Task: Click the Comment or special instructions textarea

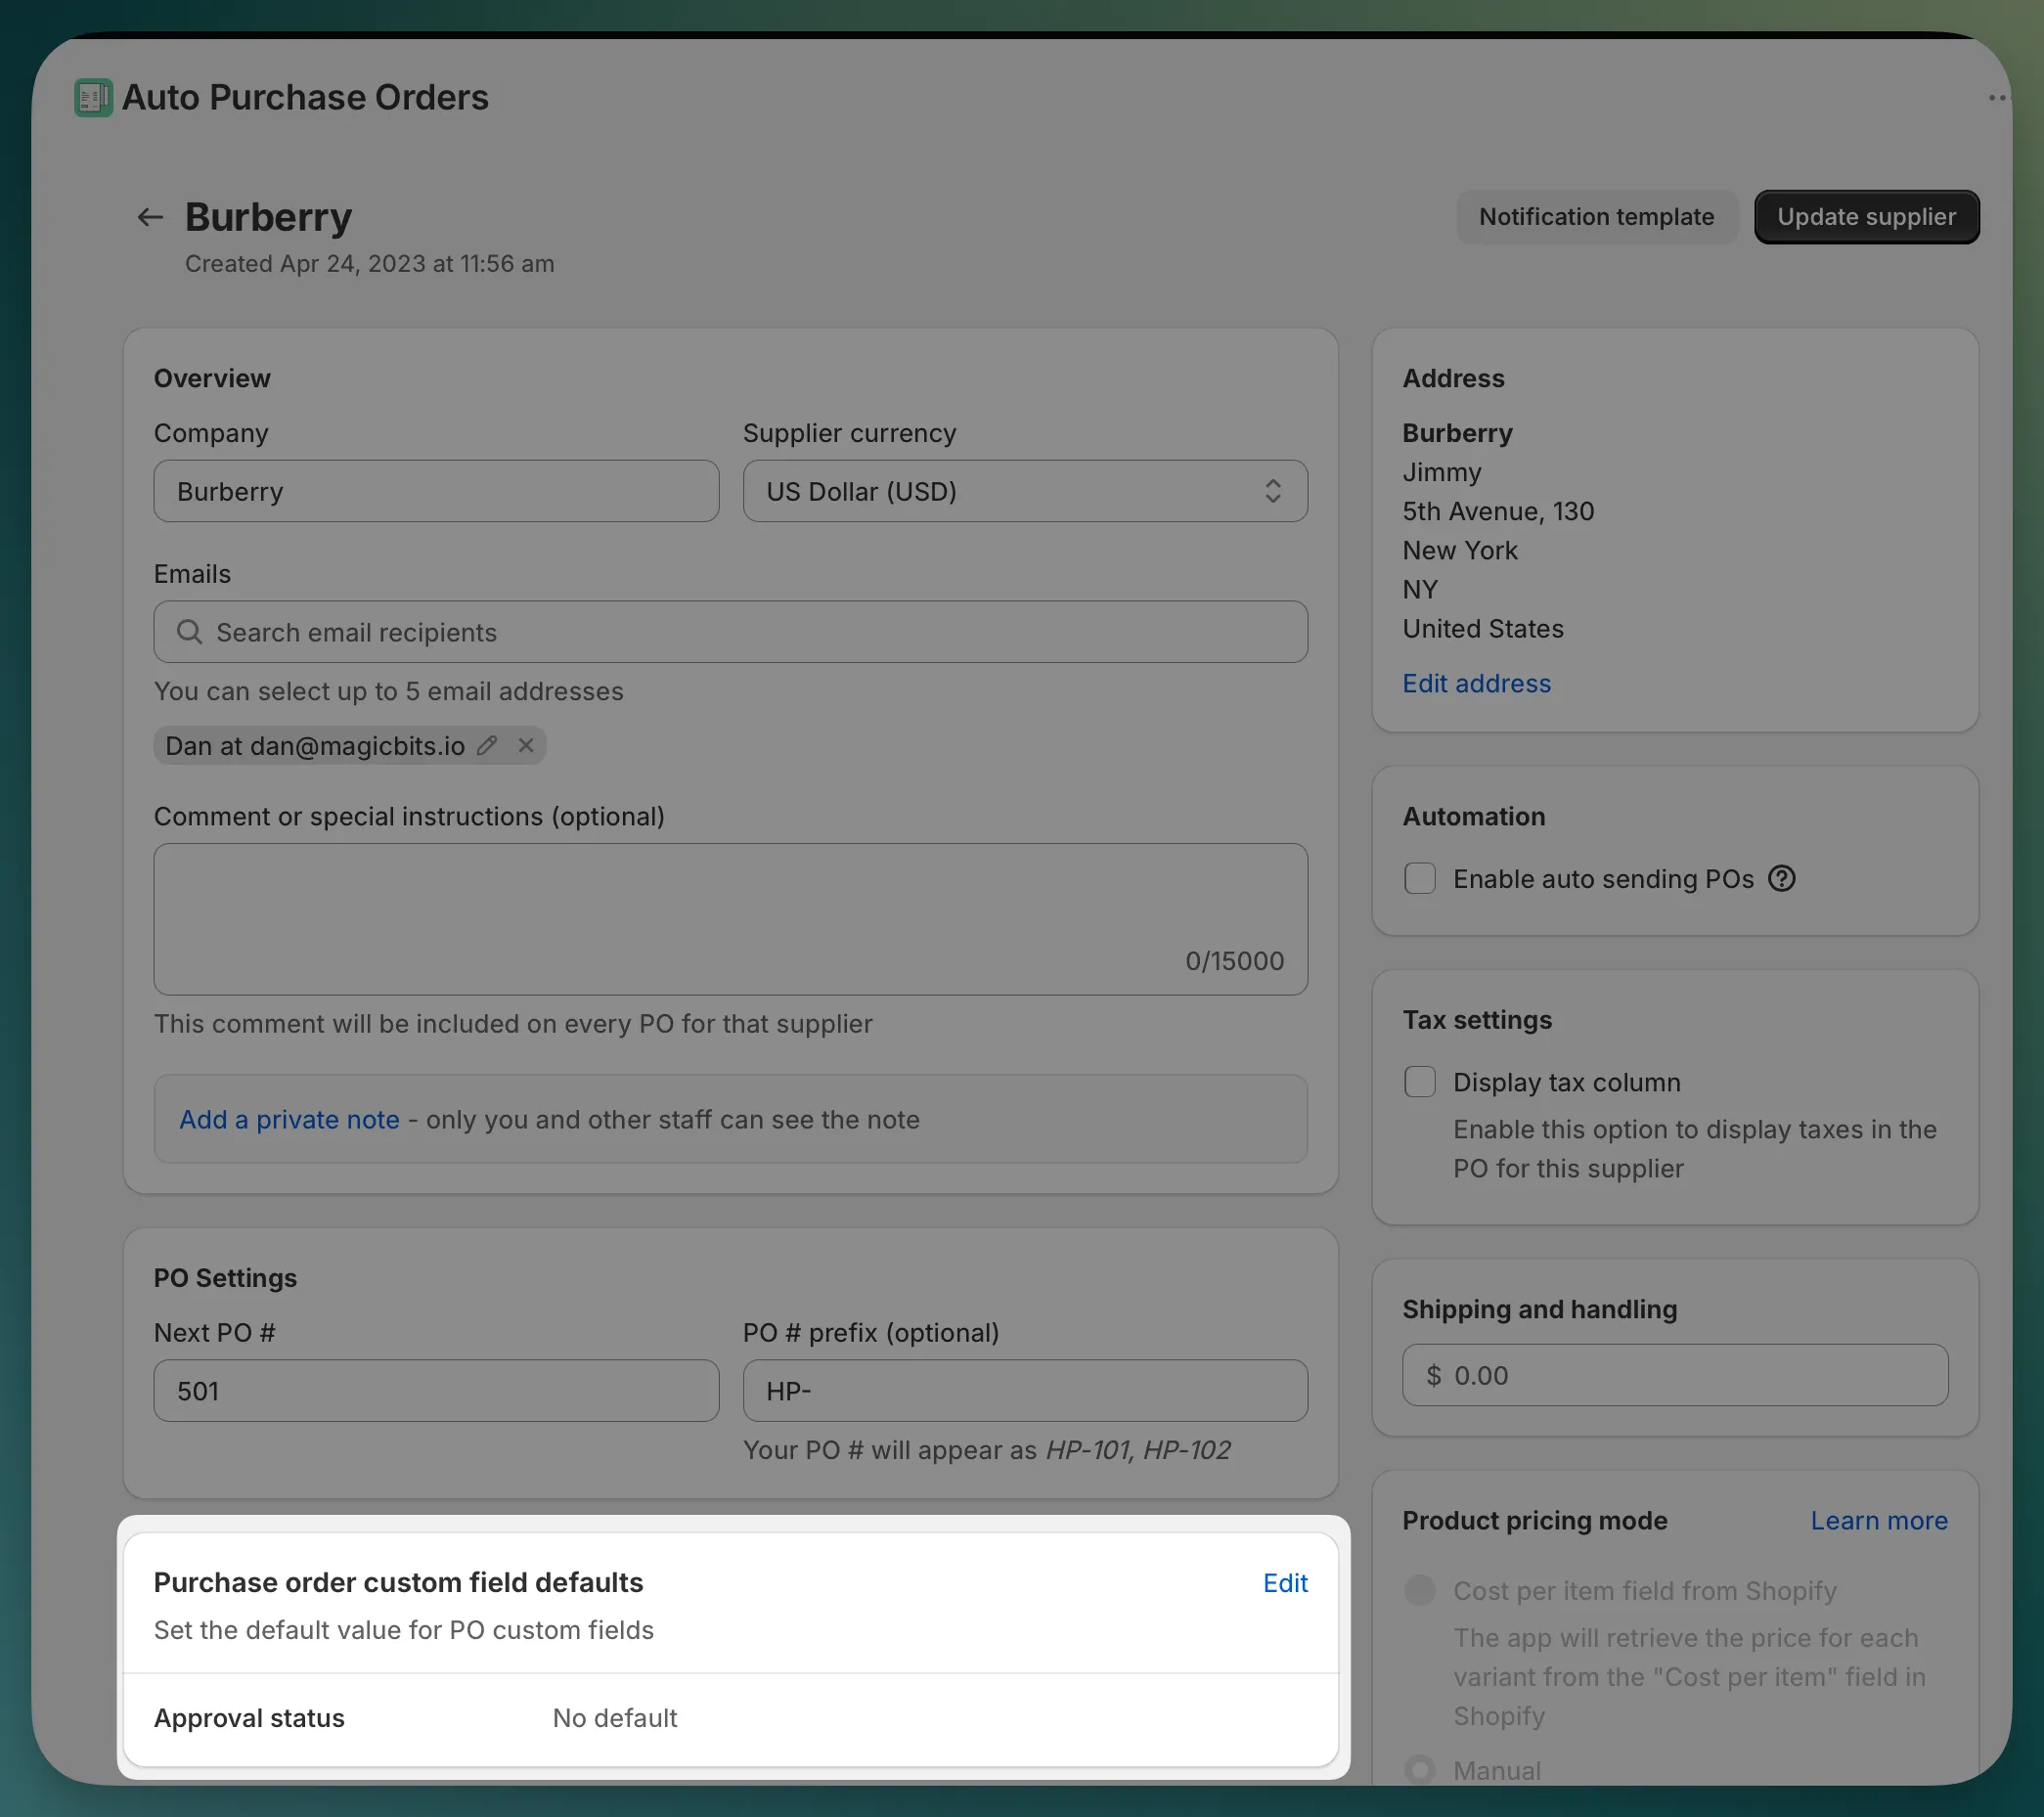Action: tap(731, 919)
